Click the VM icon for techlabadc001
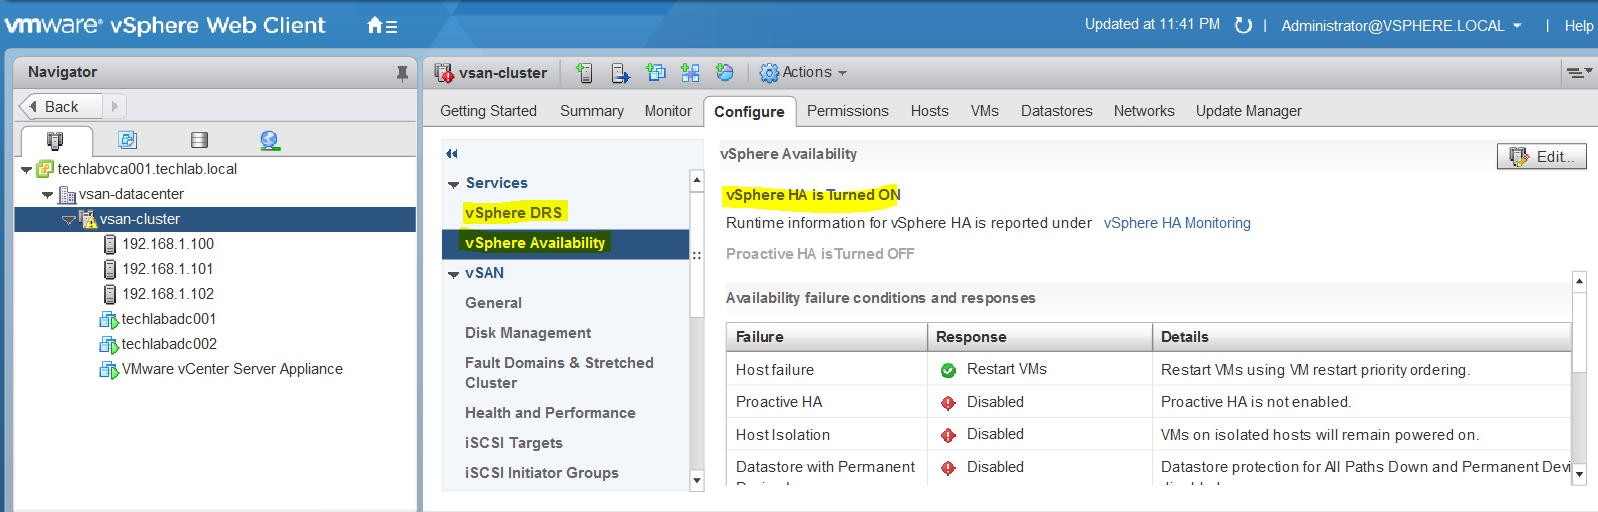Image resolution: width=1598 pixels, height=512 pixels. (109, 319)
